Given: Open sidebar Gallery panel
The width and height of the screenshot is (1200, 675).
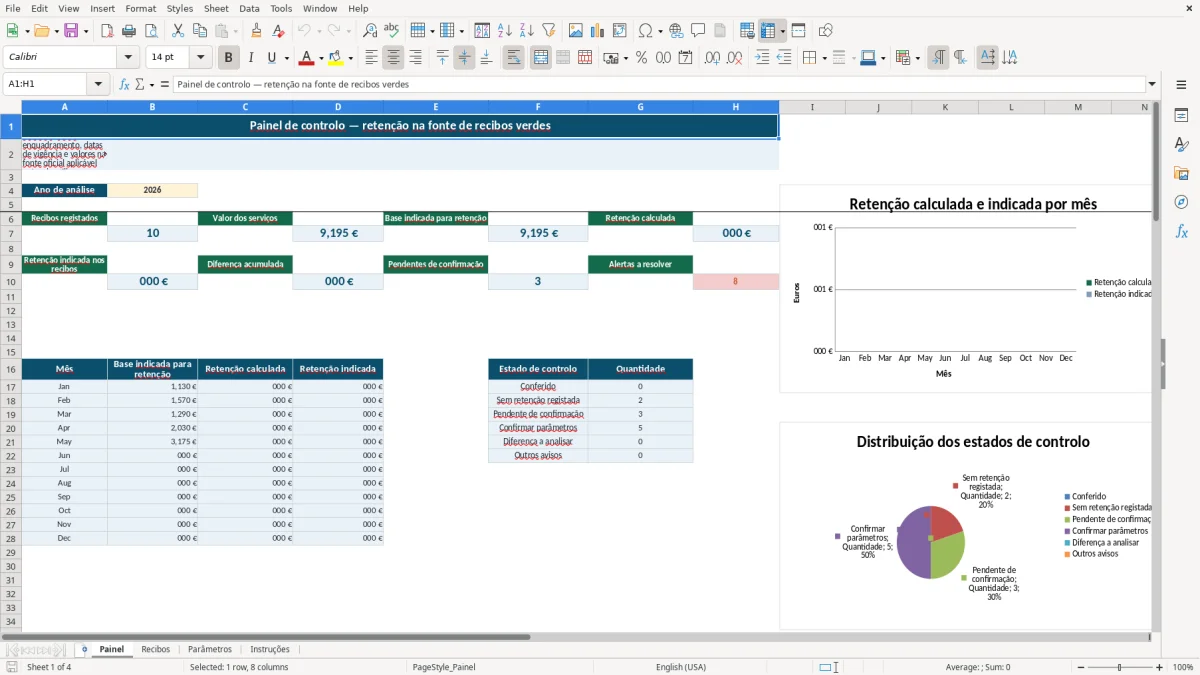Looking at the screenshot, I should (1181, 173).
